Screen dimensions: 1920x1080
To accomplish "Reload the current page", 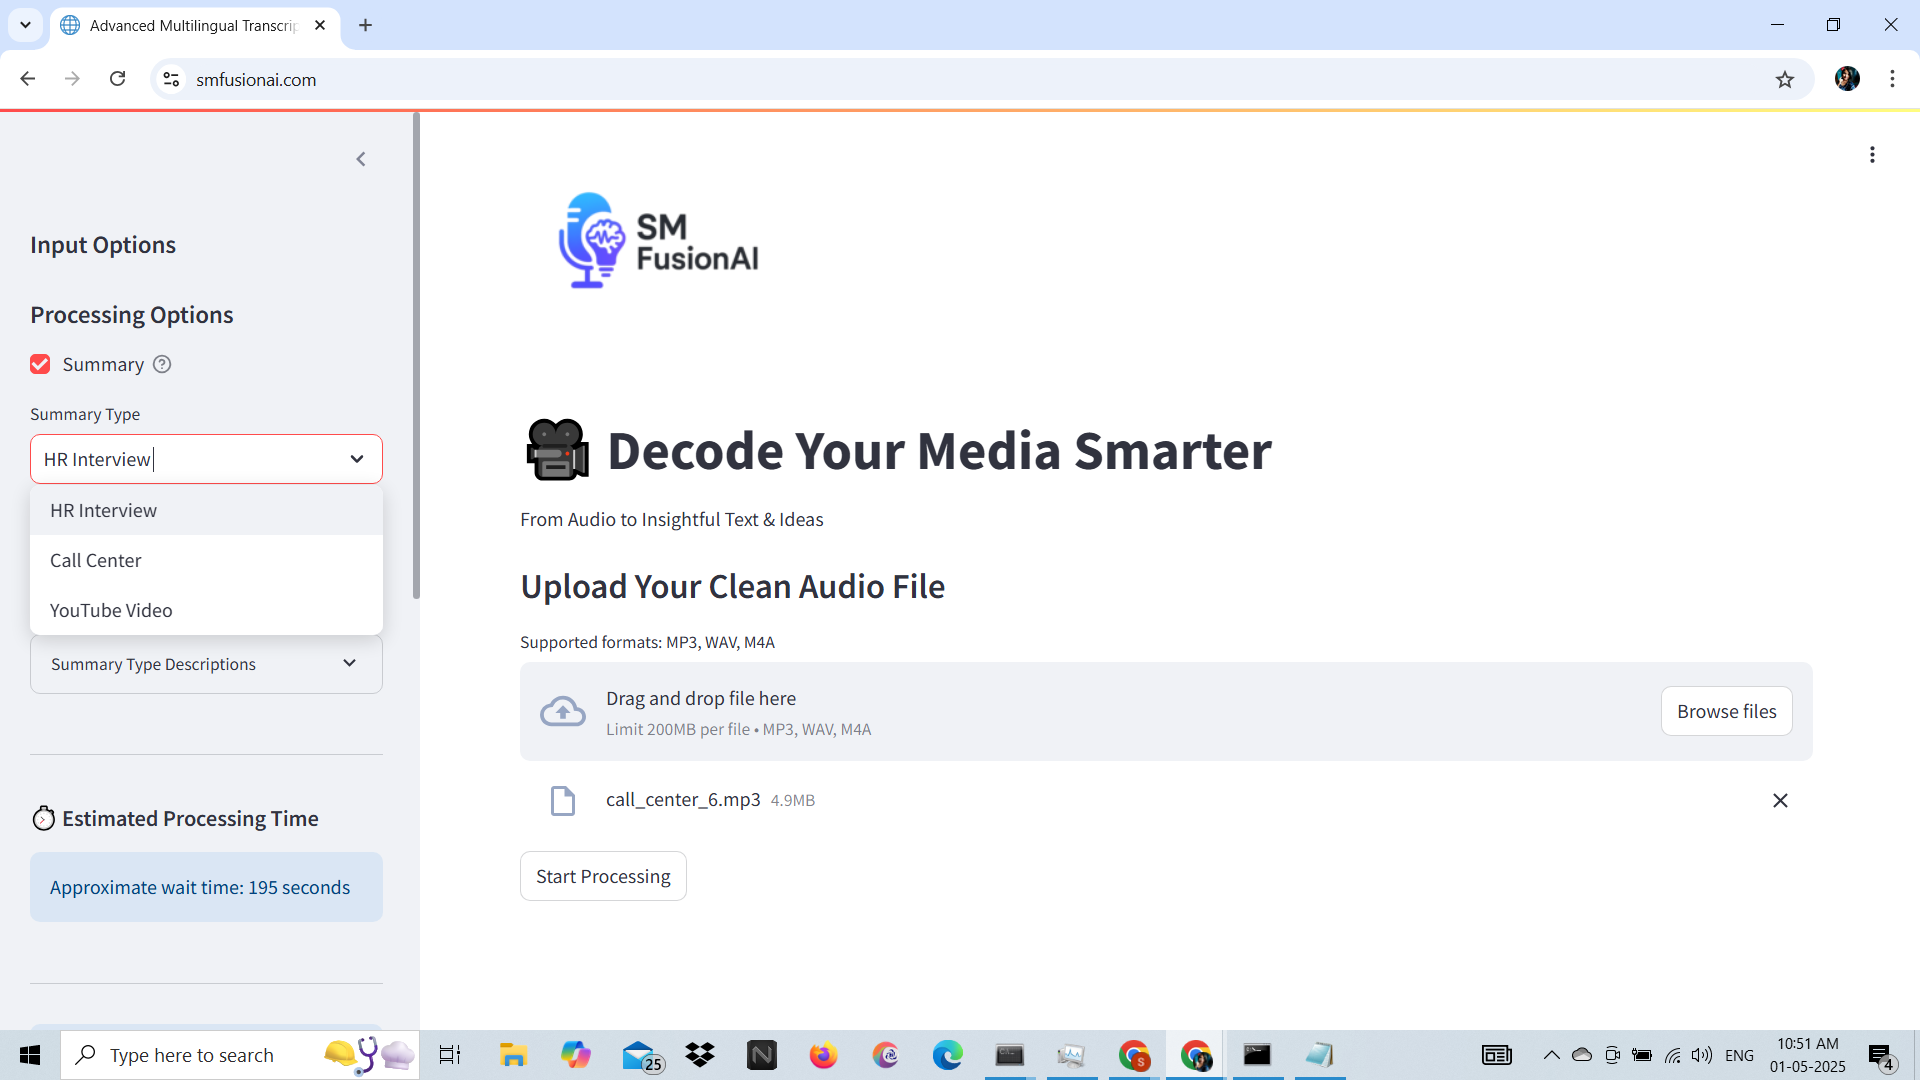I will coord(118,79).
